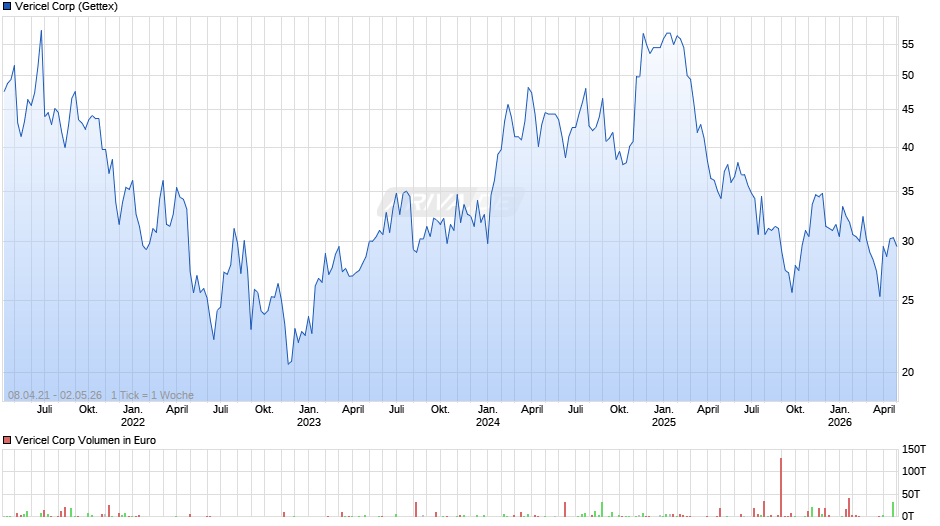Click the price axis label 45
The height and width of the screenshot is (526, 940).
(x=908, y=110)
